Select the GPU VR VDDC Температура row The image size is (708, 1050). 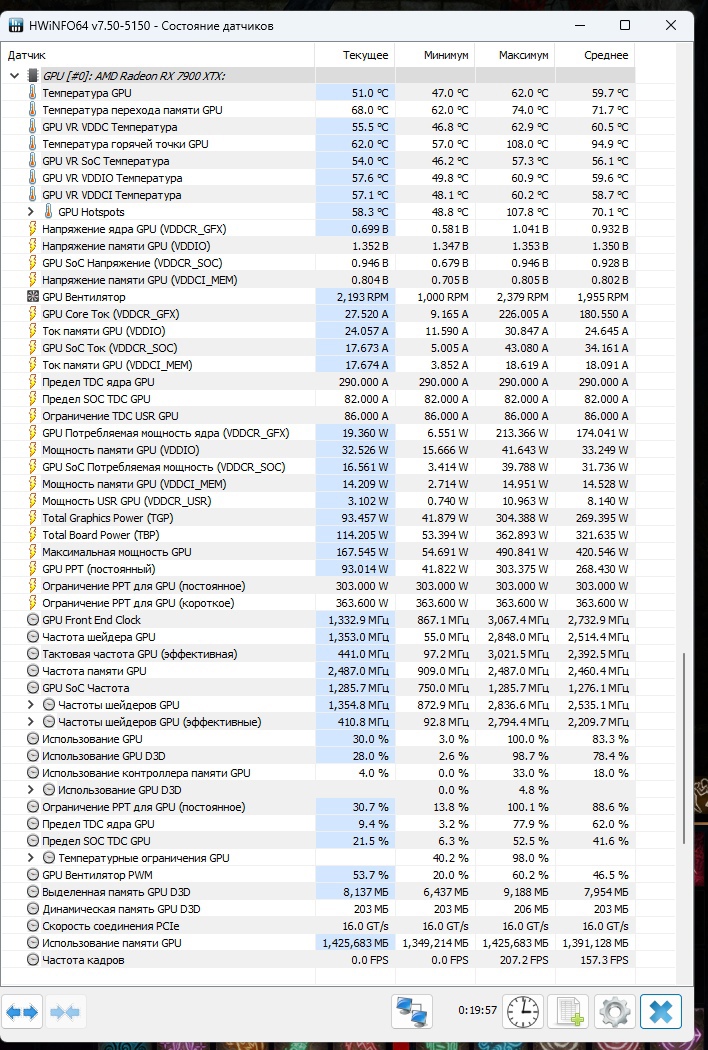coord(318,127)
